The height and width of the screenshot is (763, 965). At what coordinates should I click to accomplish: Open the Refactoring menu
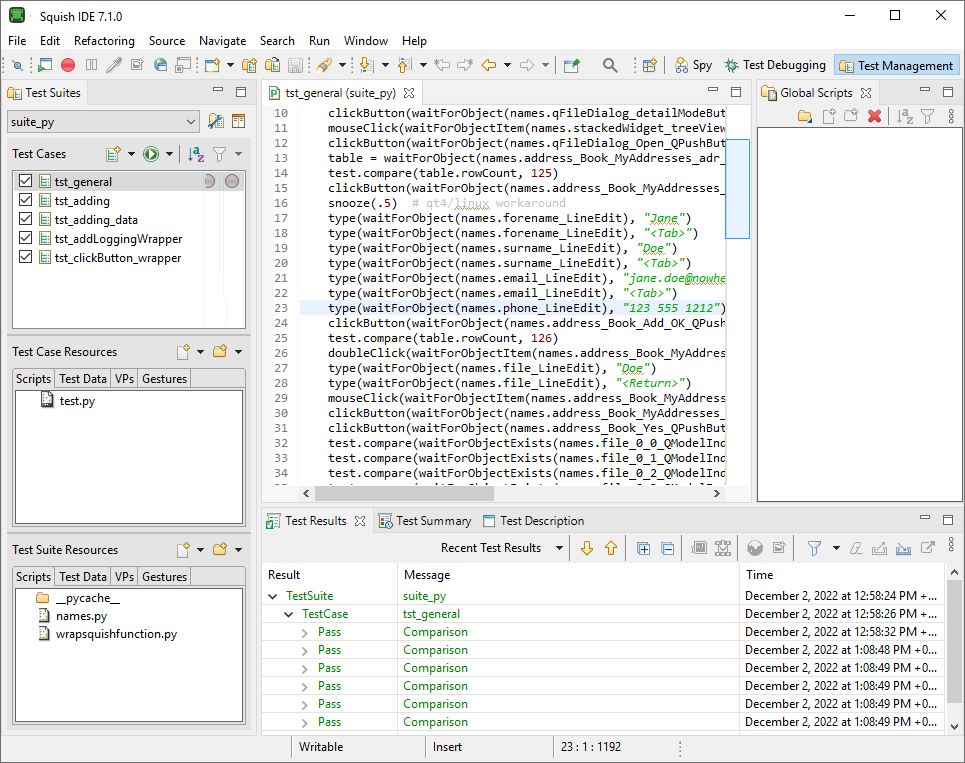pos(104,41)
